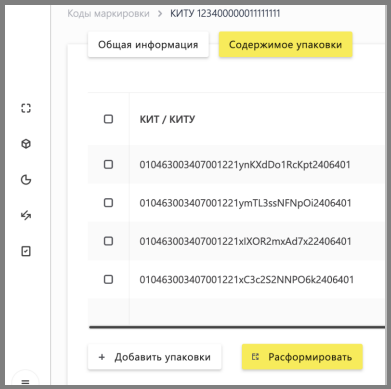
Task: Check the row ending xC3c2S2NNPO6k2406401
Action: pos(108,279)
